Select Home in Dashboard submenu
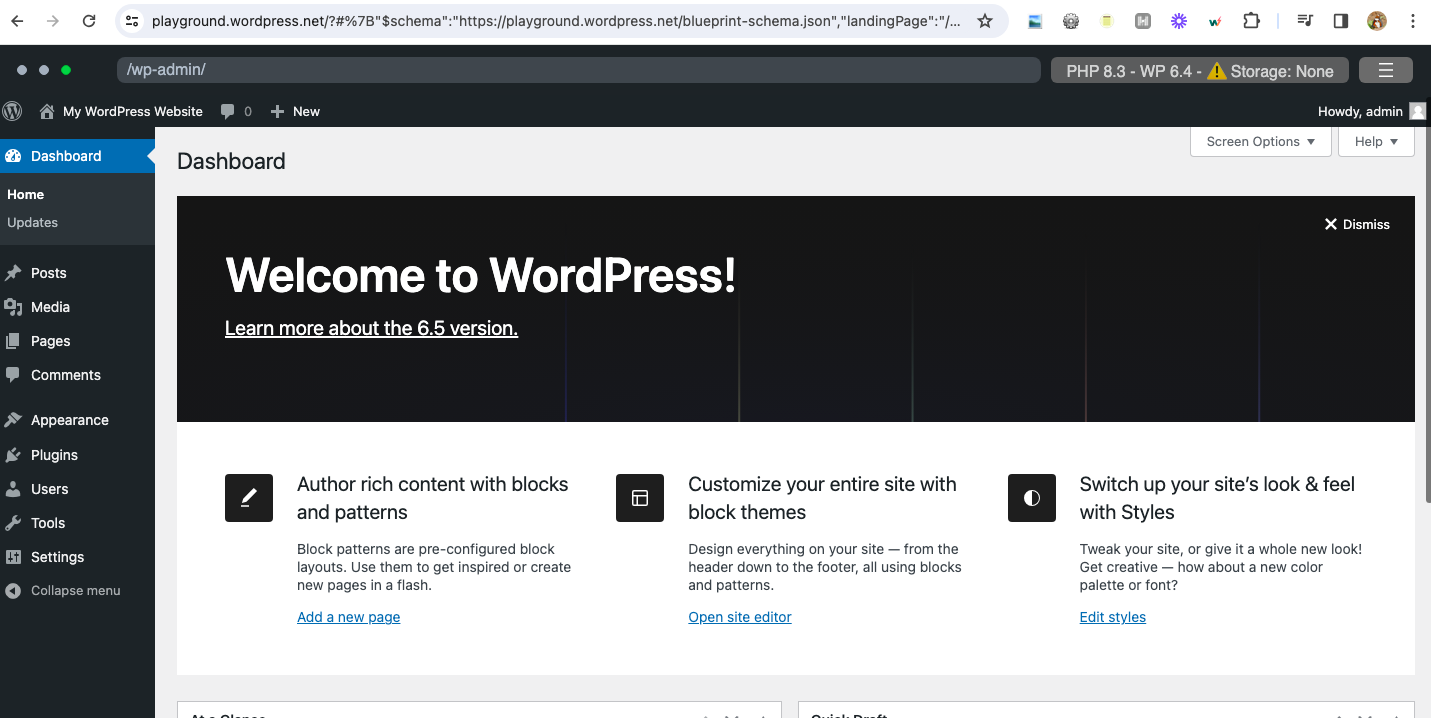This screenshot has width=1431, height=718. [26, 195]
